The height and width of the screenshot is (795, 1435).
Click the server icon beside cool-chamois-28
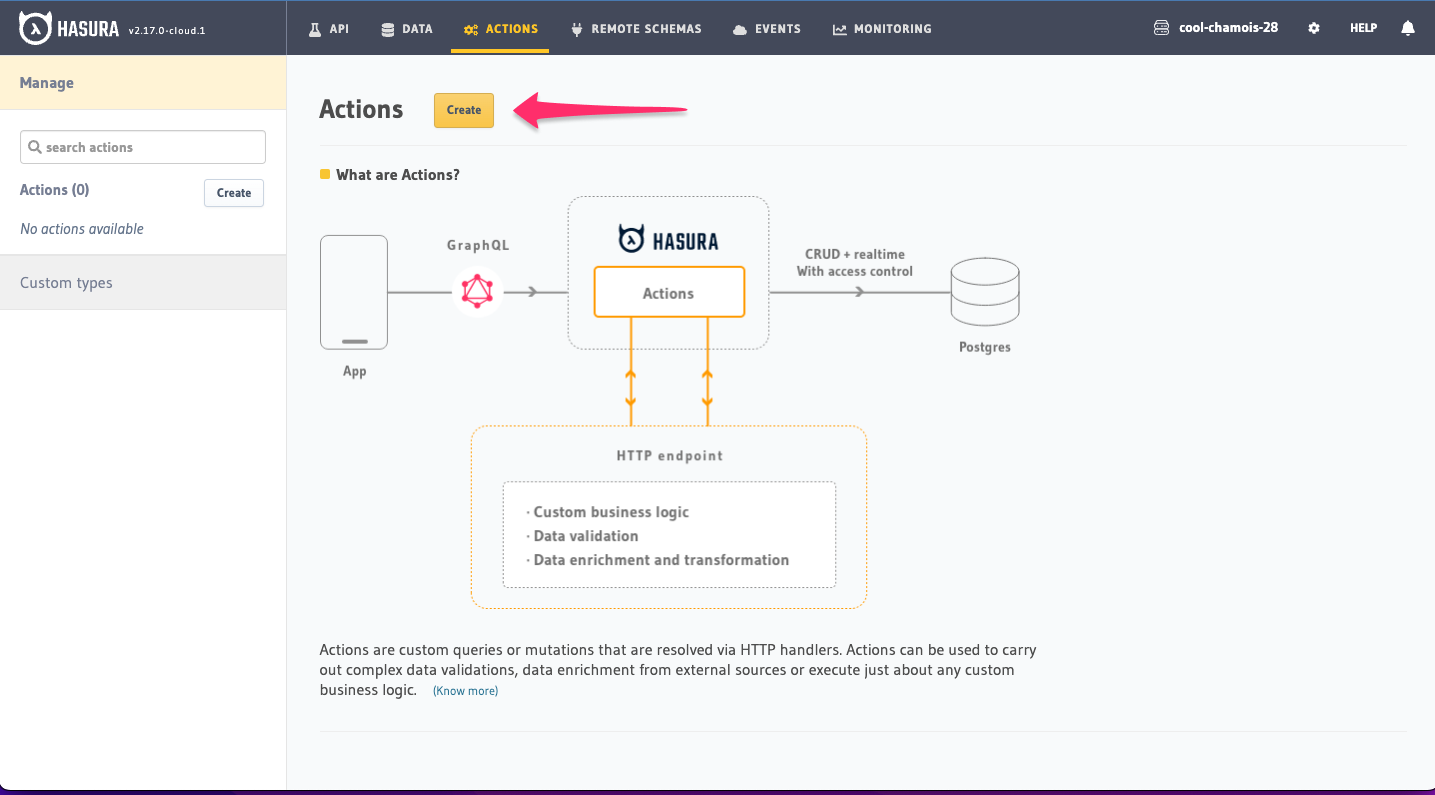tap(1161, 29)
